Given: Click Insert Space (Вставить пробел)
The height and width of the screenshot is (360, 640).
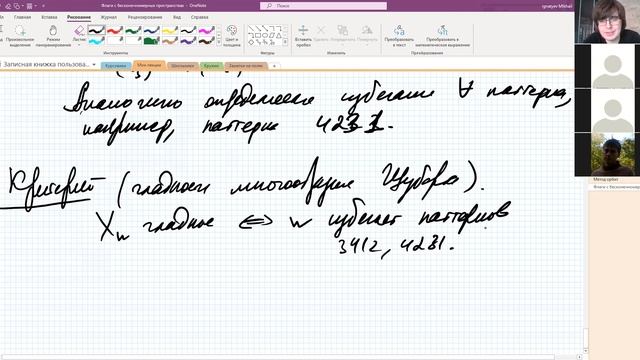Looking at the screenshot, I should tap(303, 36).
